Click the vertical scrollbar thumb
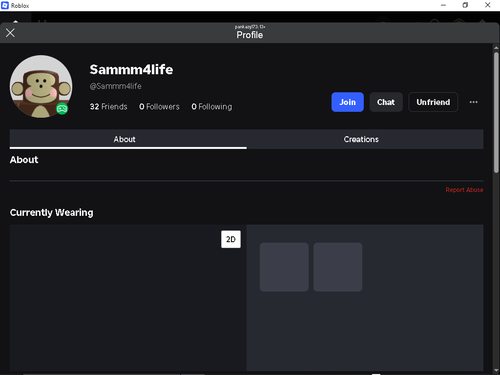Image resolution: width=500 pixels, height=375 pixels. pyautogui.click(x=496, y=112)
